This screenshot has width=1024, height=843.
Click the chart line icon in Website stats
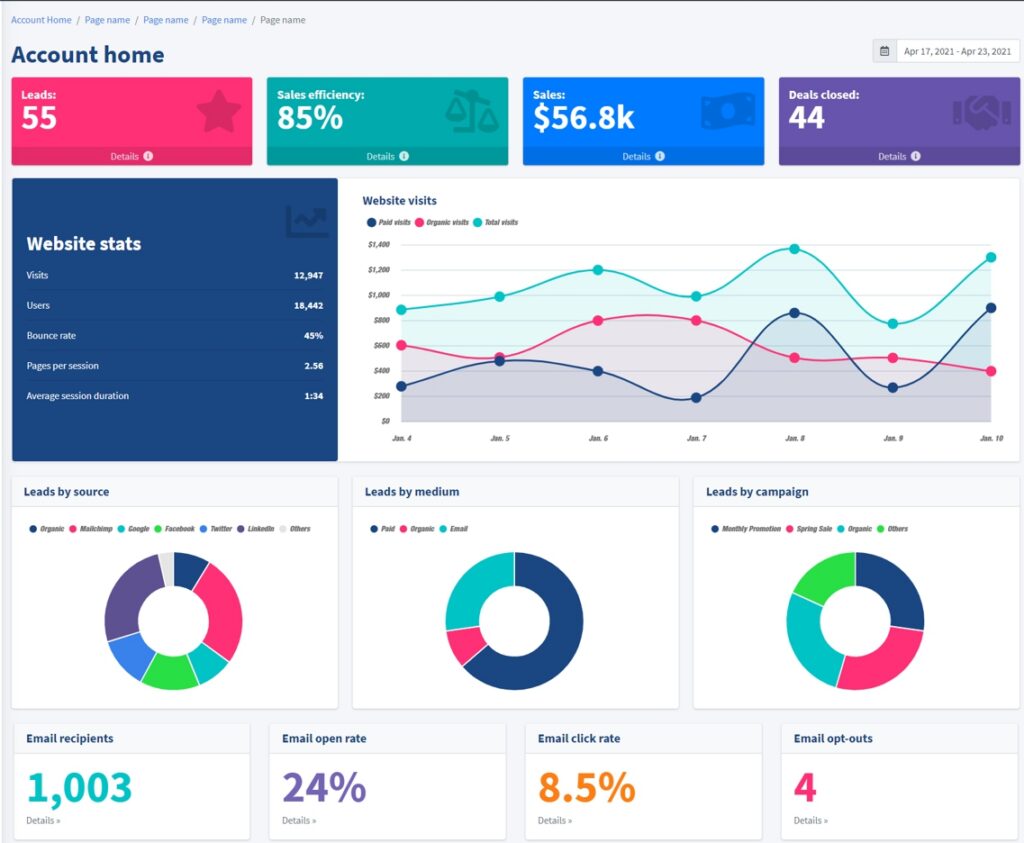click(306, 222)
